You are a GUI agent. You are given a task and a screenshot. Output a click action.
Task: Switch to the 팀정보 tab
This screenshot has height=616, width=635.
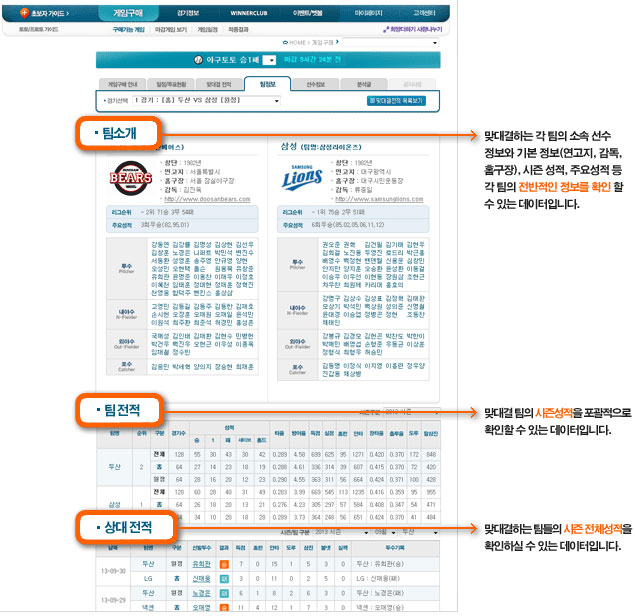pos(268,84)
